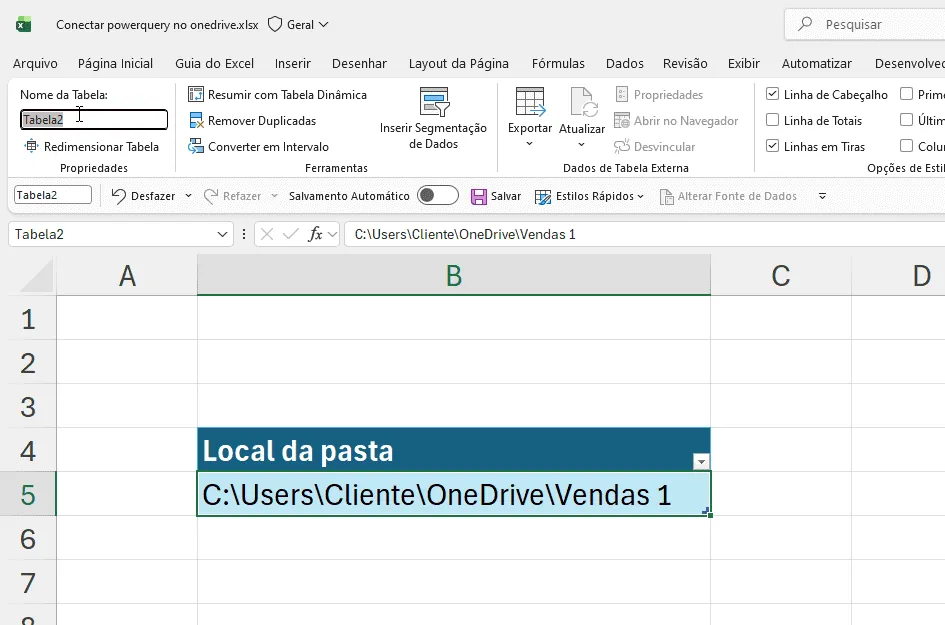The height and width of the screenshot is (625, 945).
Task: Click the Geral sensitivity shield icon
Action: (x=275, y=25)
